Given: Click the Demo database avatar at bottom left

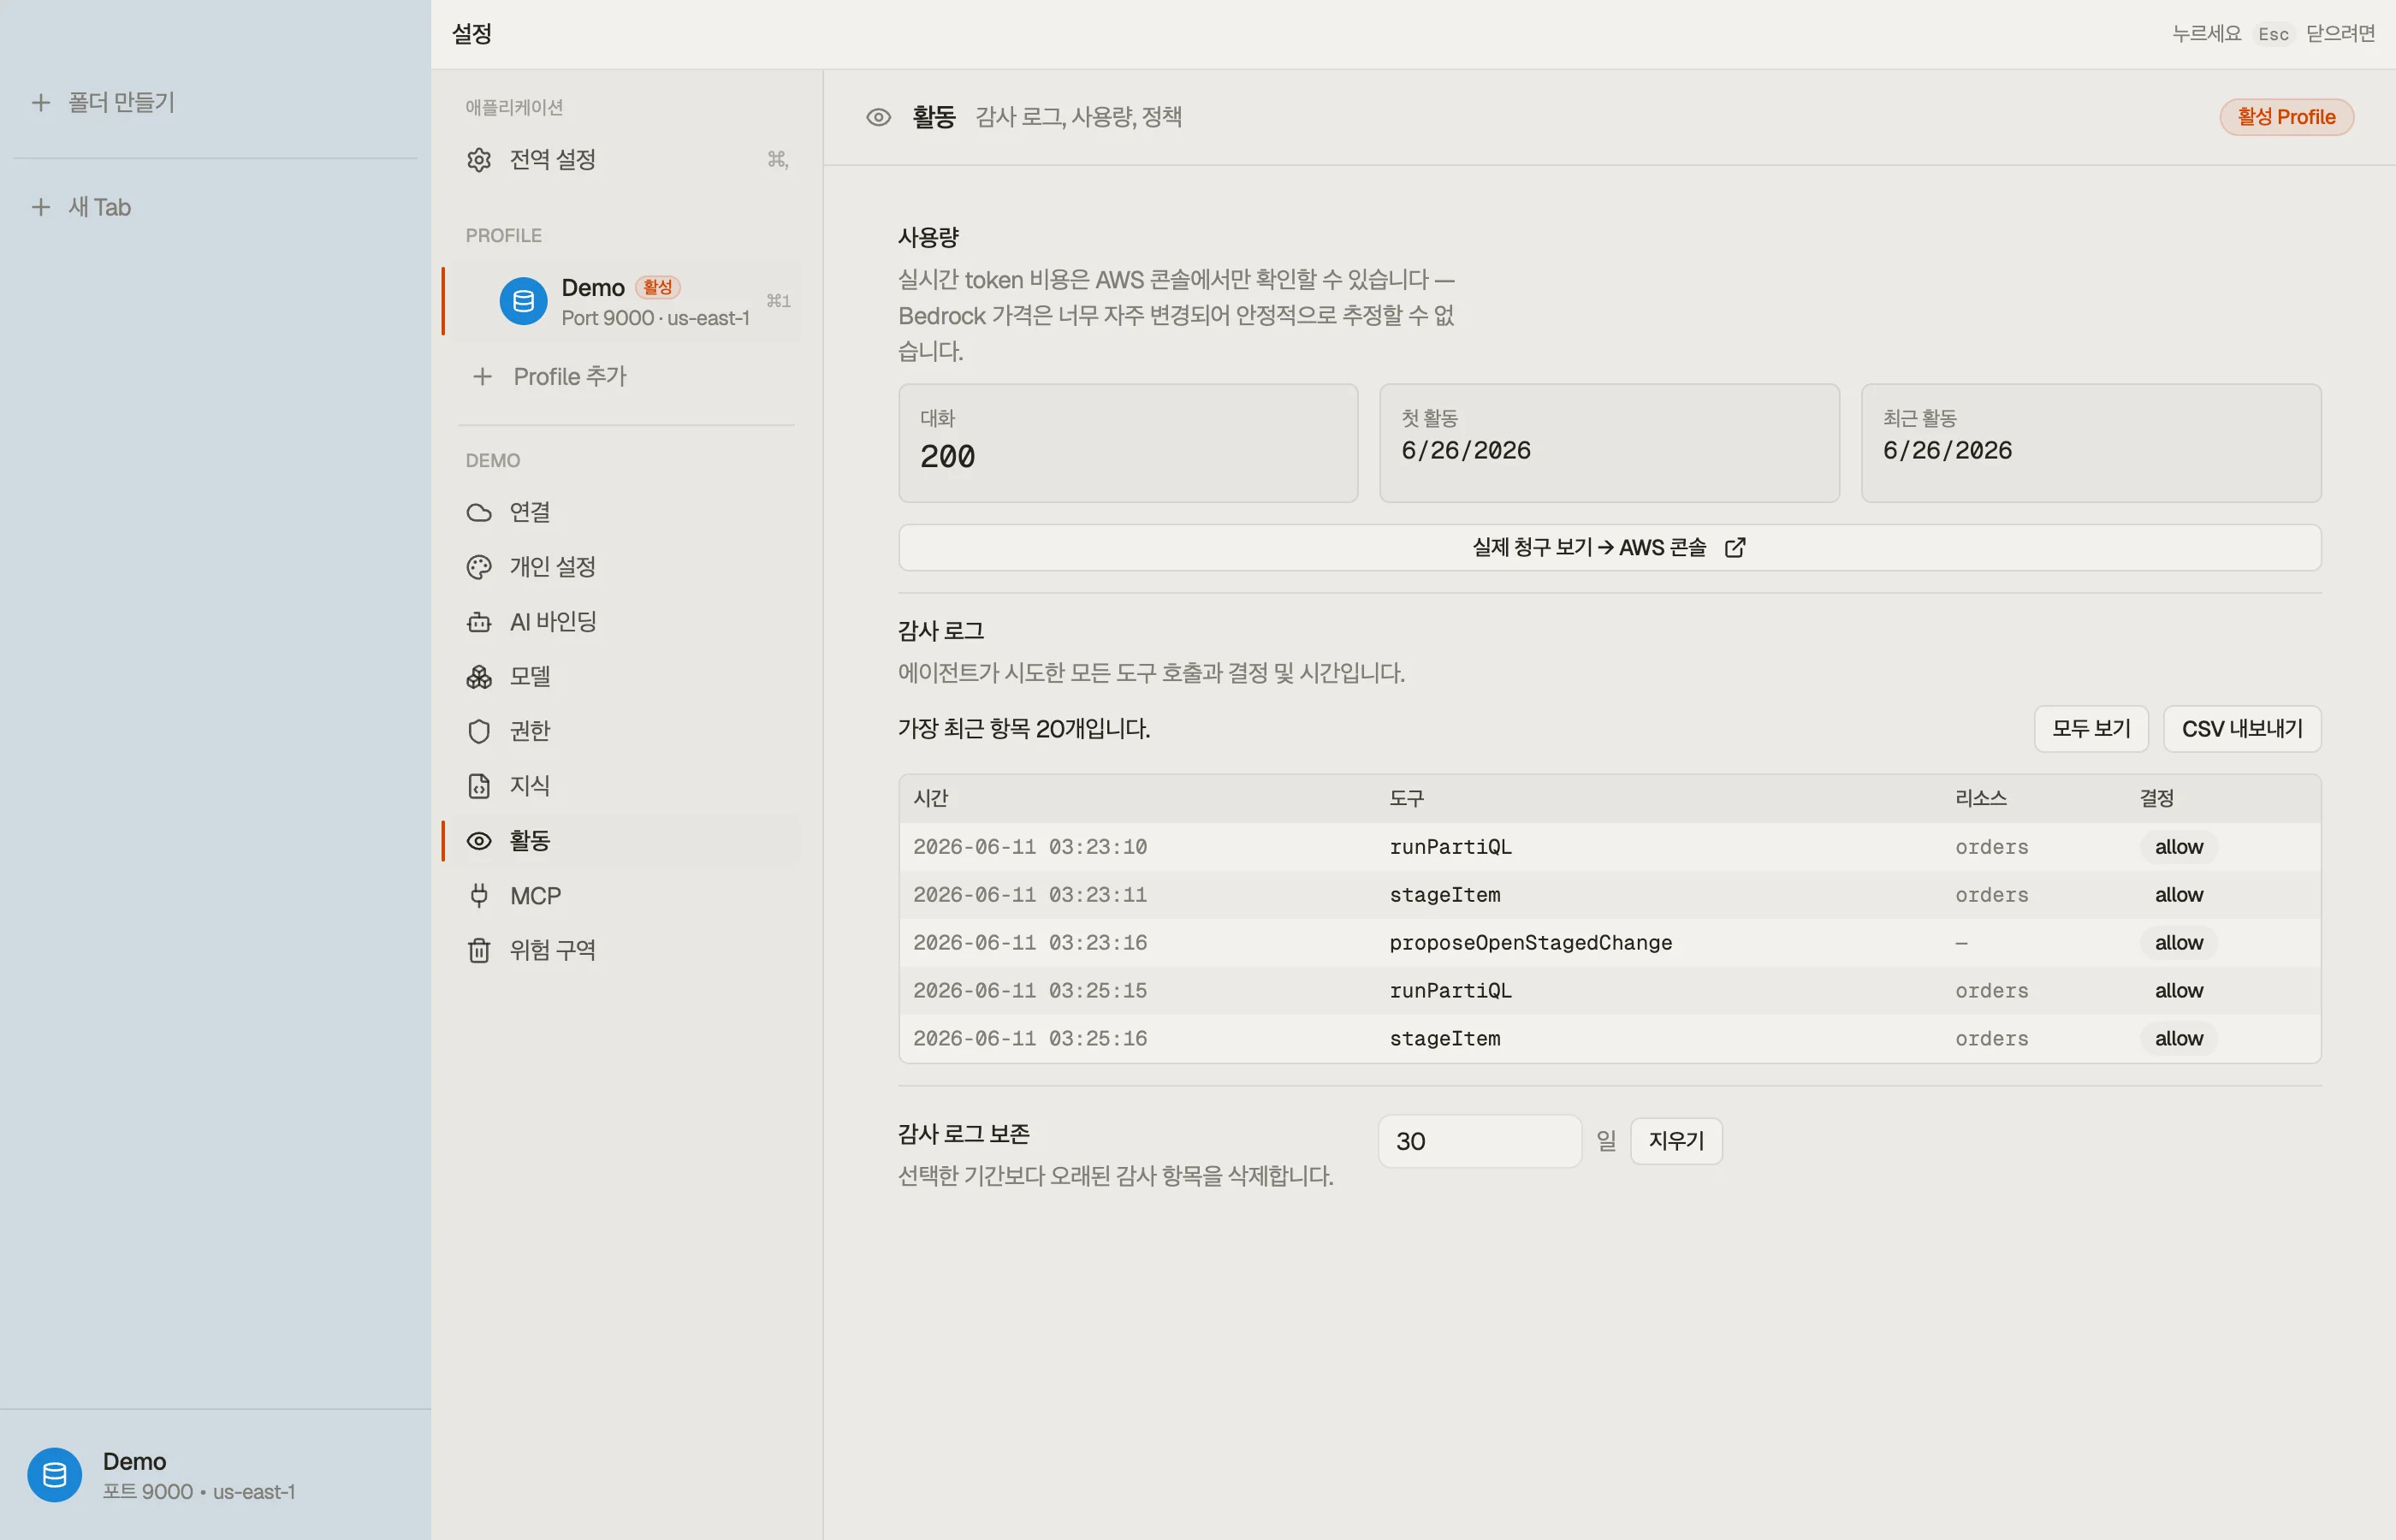Looking at the screenshot, I should click(54, 1475).
